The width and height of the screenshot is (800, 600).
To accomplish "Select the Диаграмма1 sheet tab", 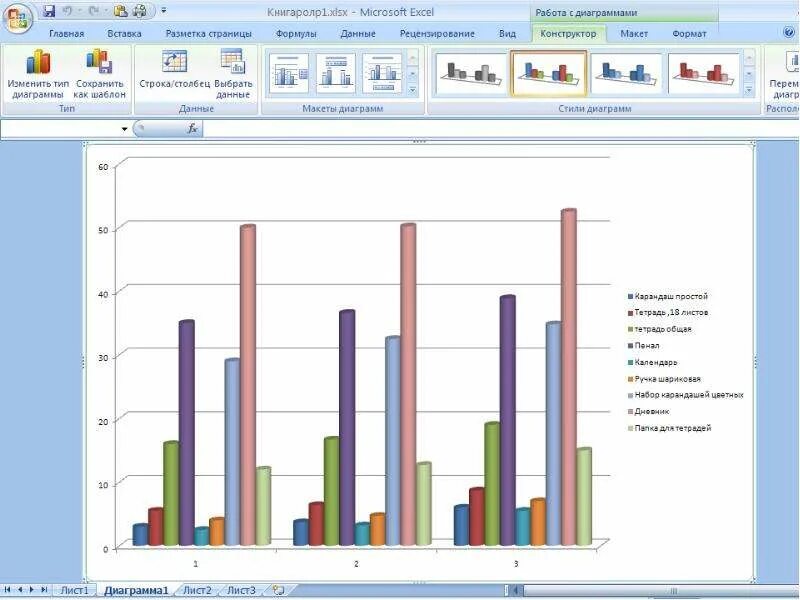I will pyautogui.click(x=136, y=590).
